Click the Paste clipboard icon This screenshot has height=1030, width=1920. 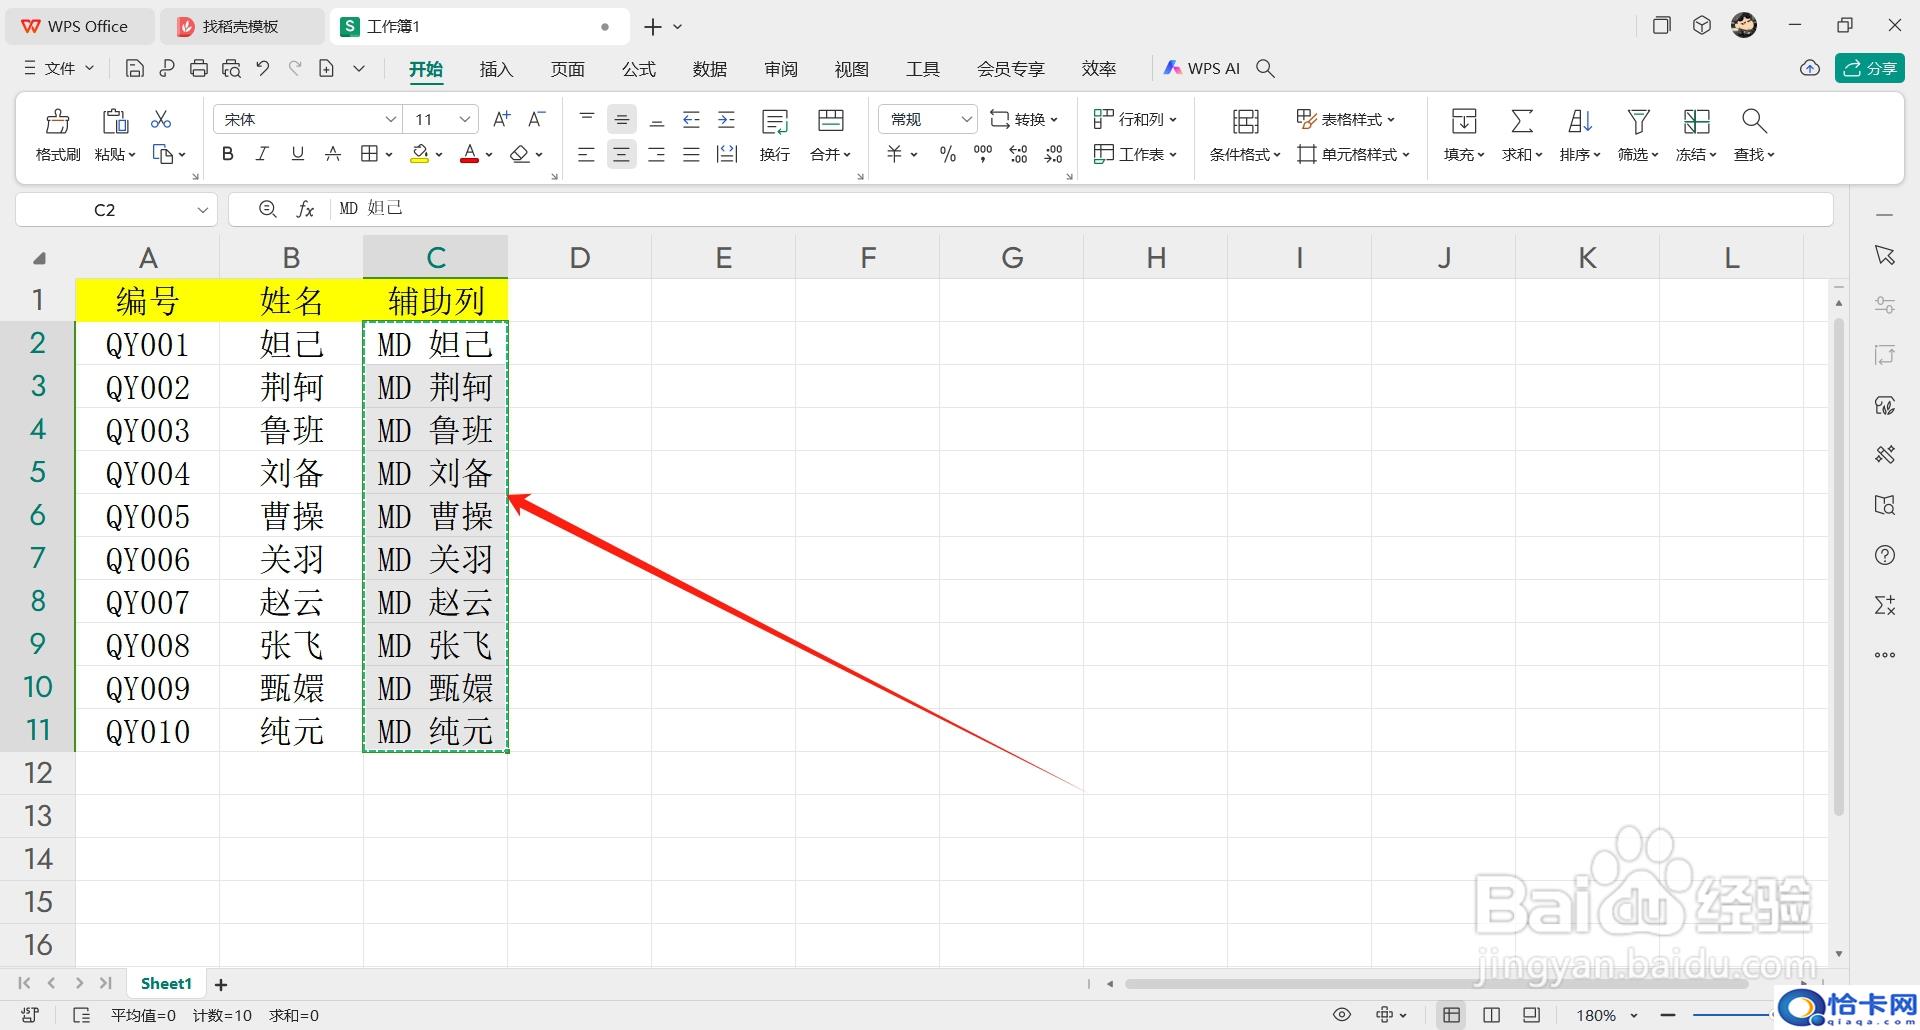click(115, 121)
